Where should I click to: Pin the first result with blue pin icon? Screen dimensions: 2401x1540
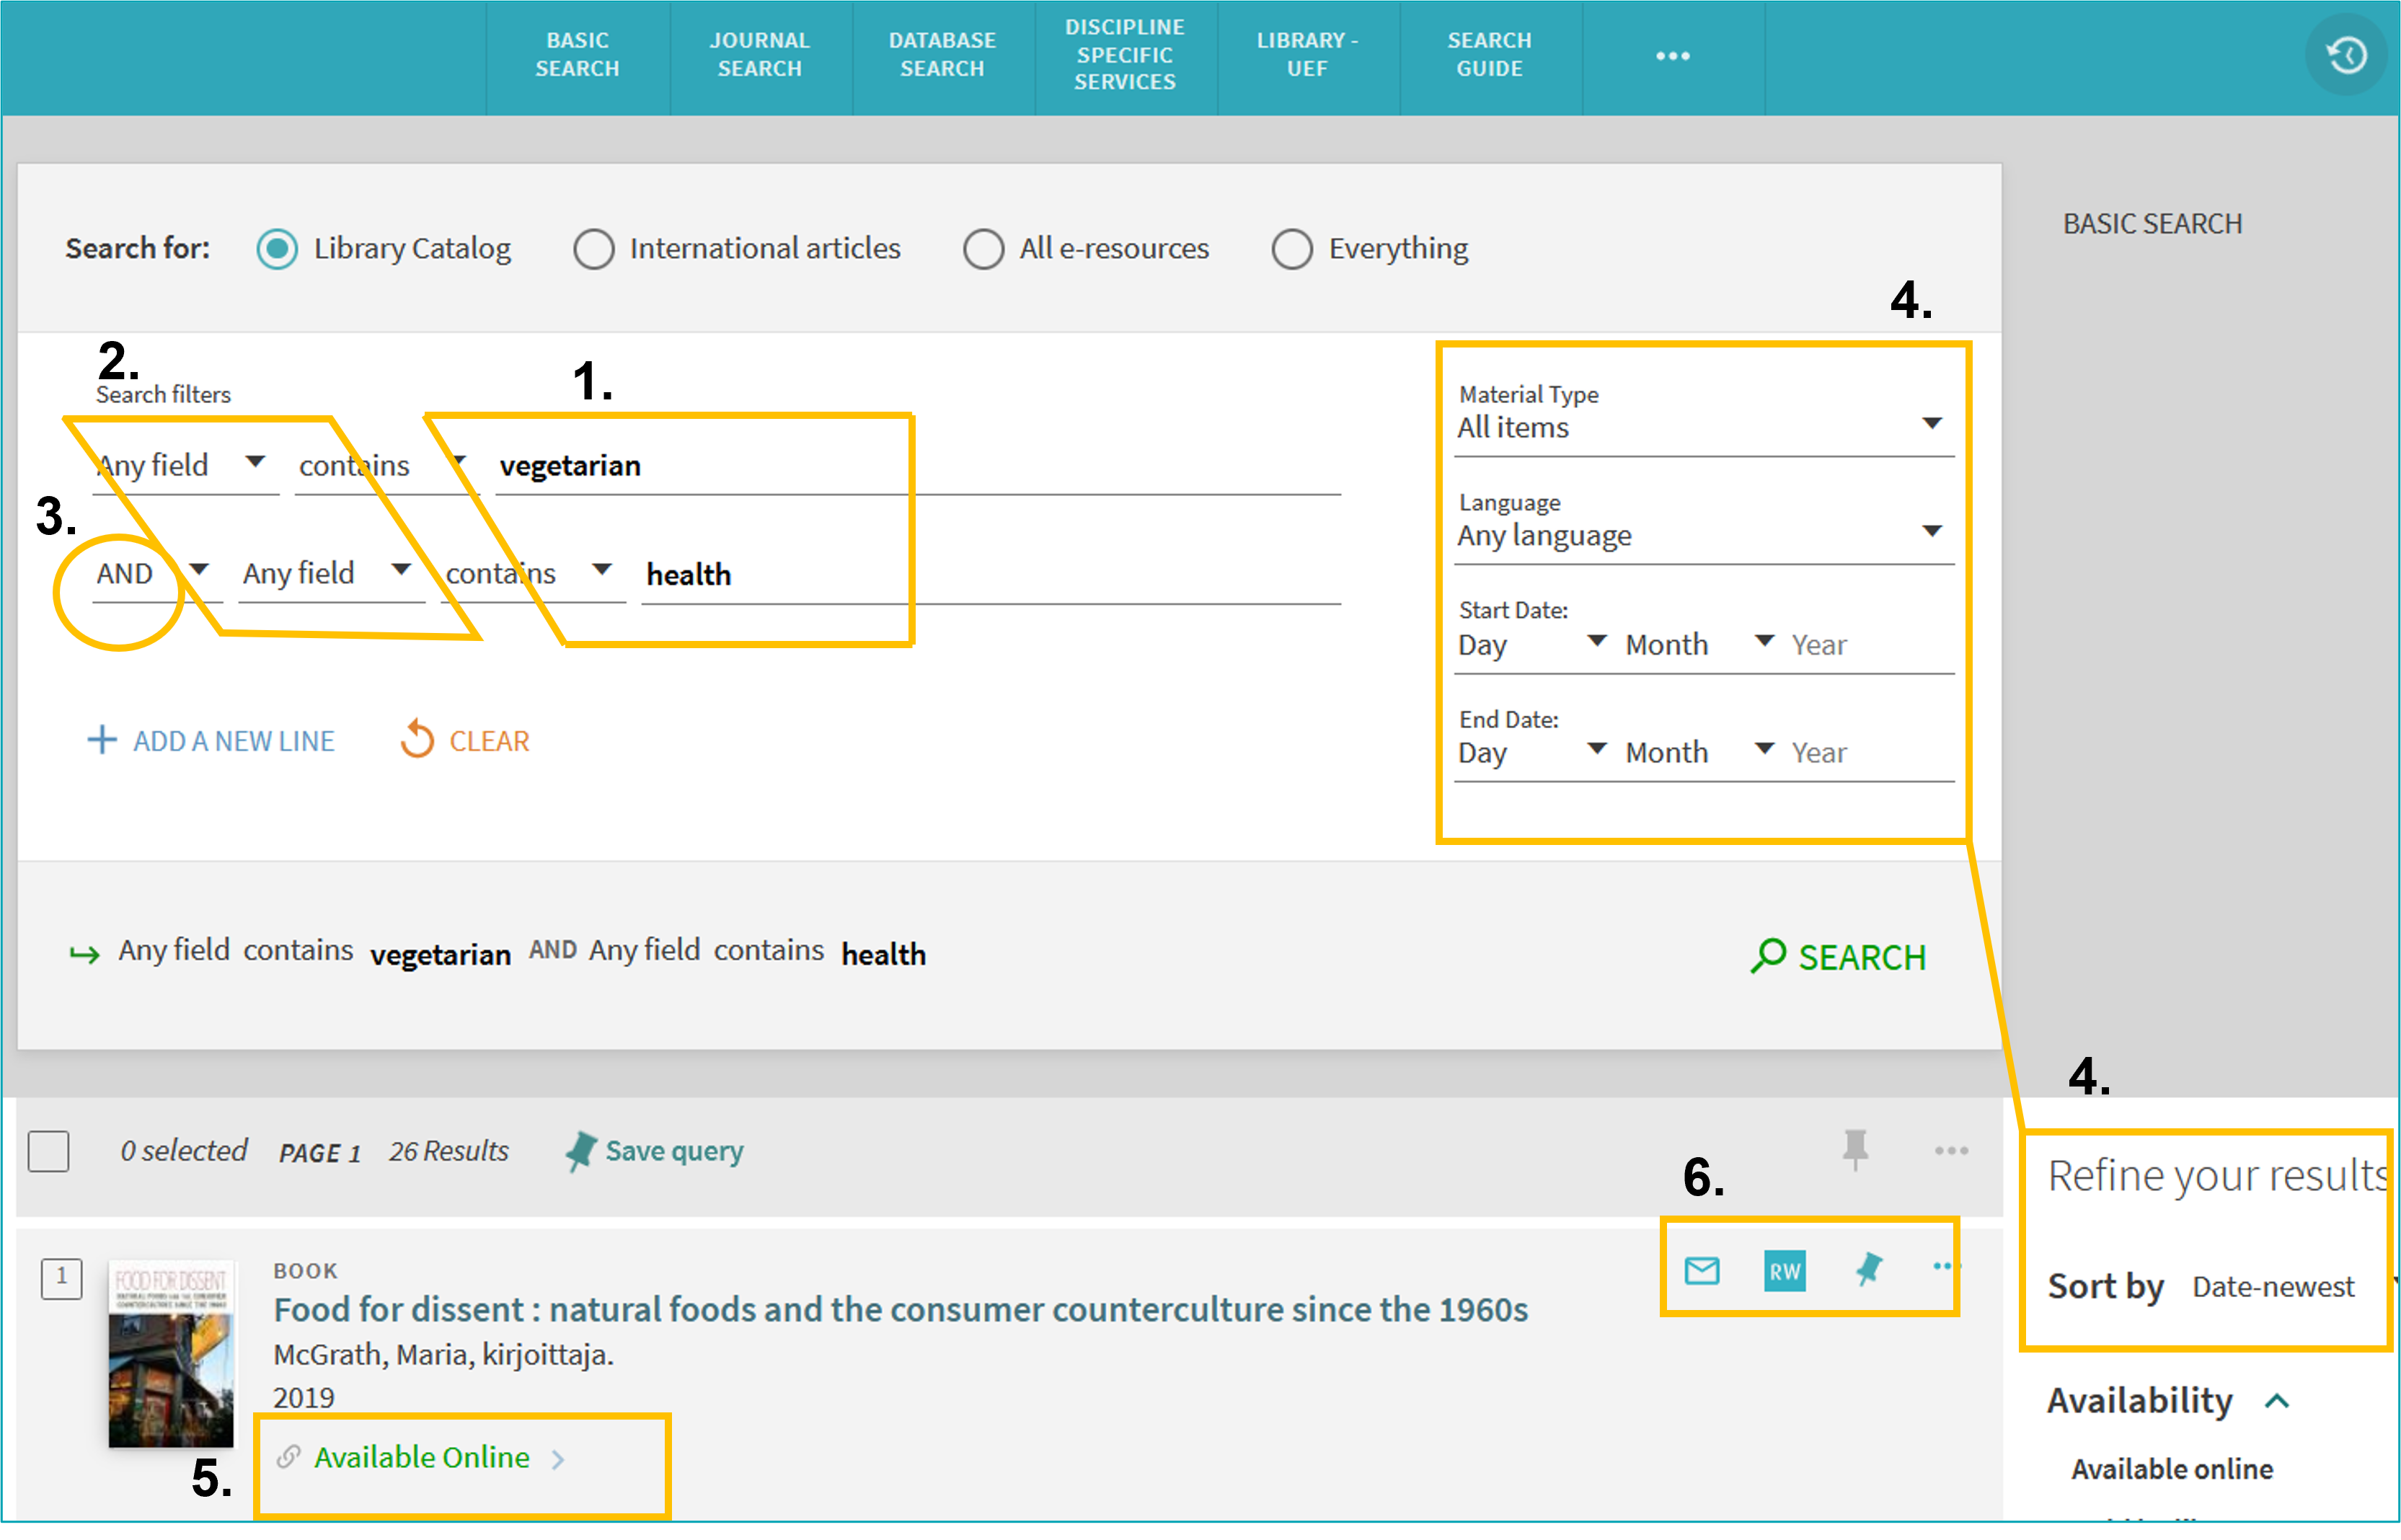[x=1868, y=1269]
